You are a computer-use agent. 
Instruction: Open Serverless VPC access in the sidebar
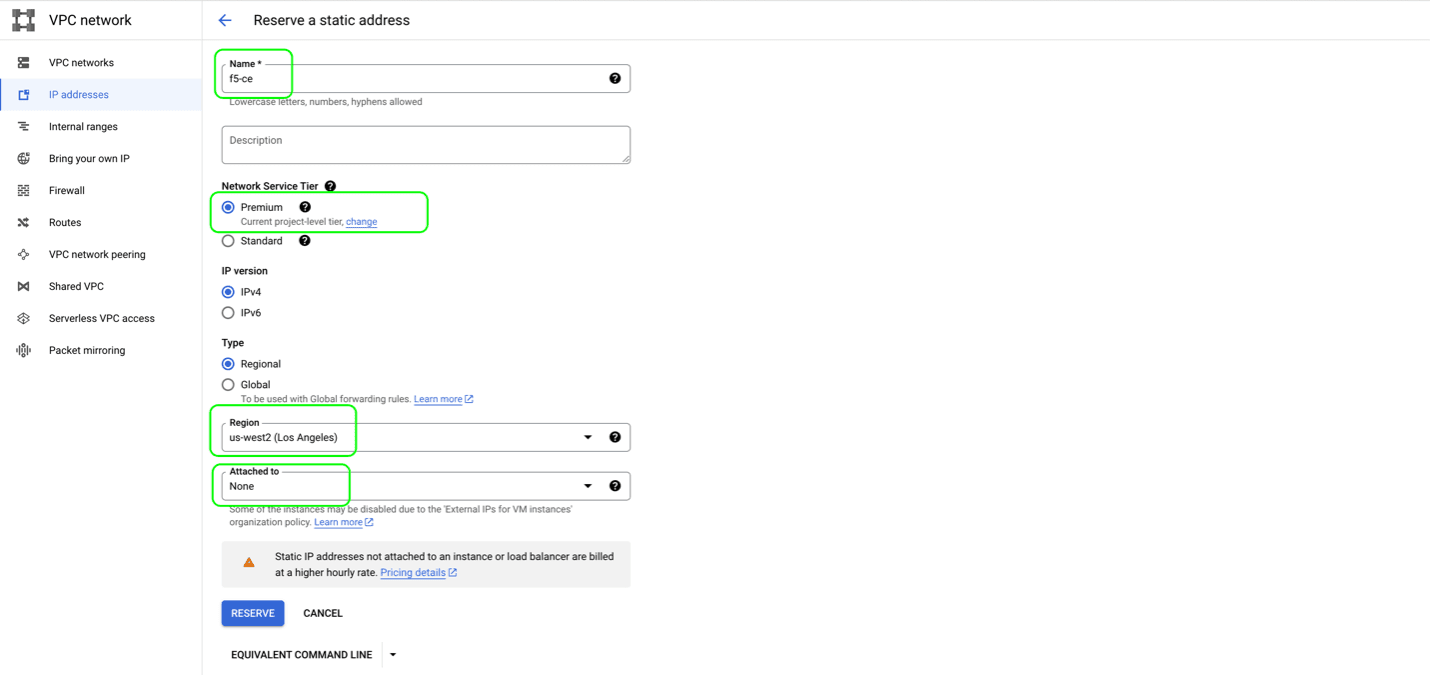coord(102,319)
